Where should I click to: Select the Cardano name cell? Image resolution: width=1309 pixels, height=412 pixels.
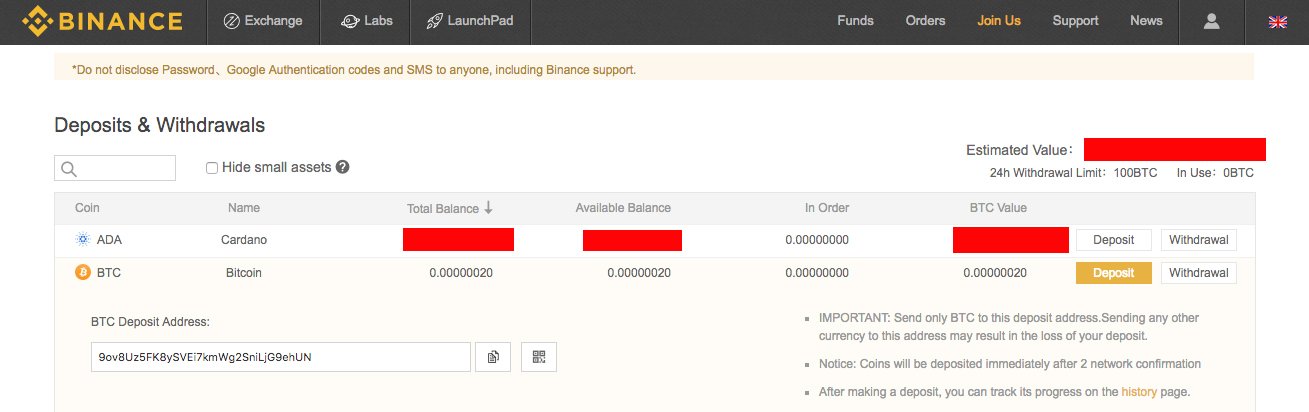[x=244, y=240]
